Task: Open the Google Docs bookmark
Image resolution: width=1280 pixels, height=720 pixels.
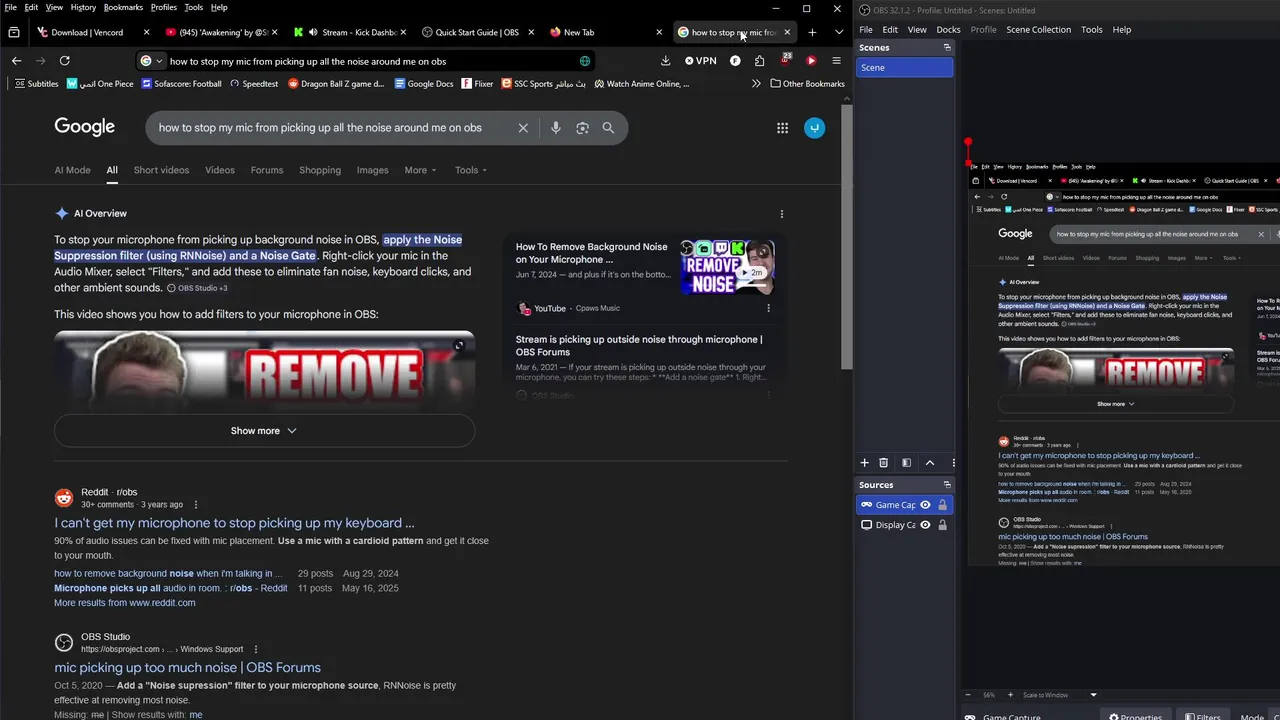Action: click(424, 84)
